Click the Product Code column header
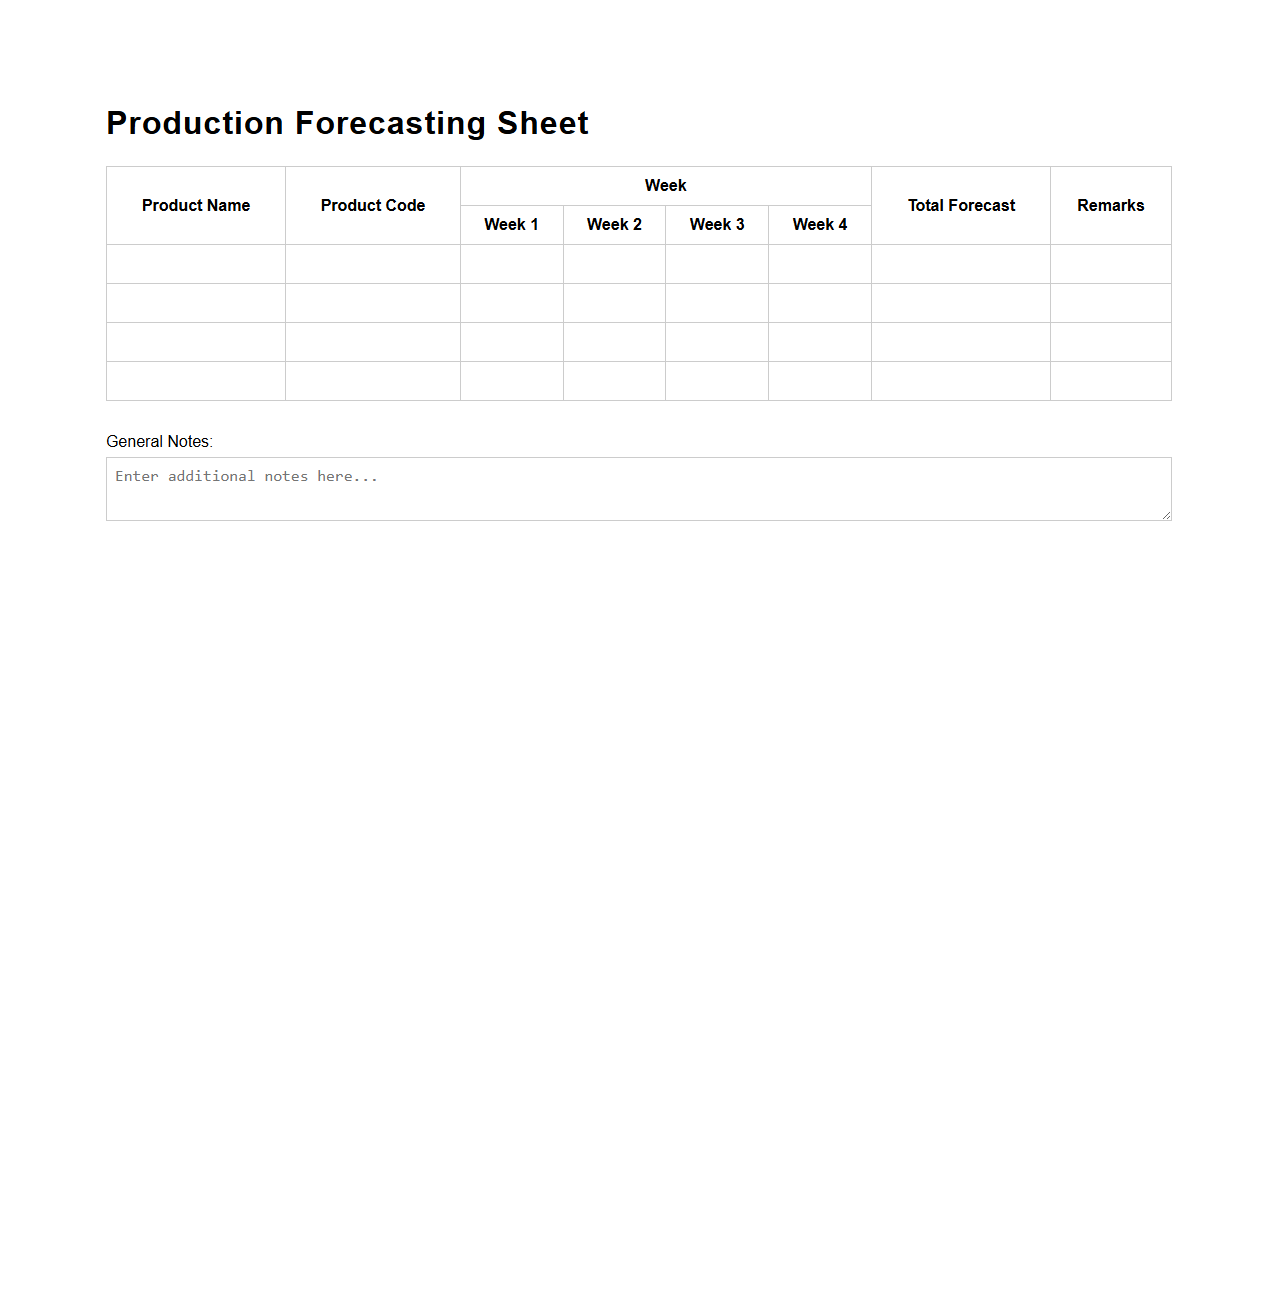Viewport: 1278px width, 1300px height. (x=372, y=205)
